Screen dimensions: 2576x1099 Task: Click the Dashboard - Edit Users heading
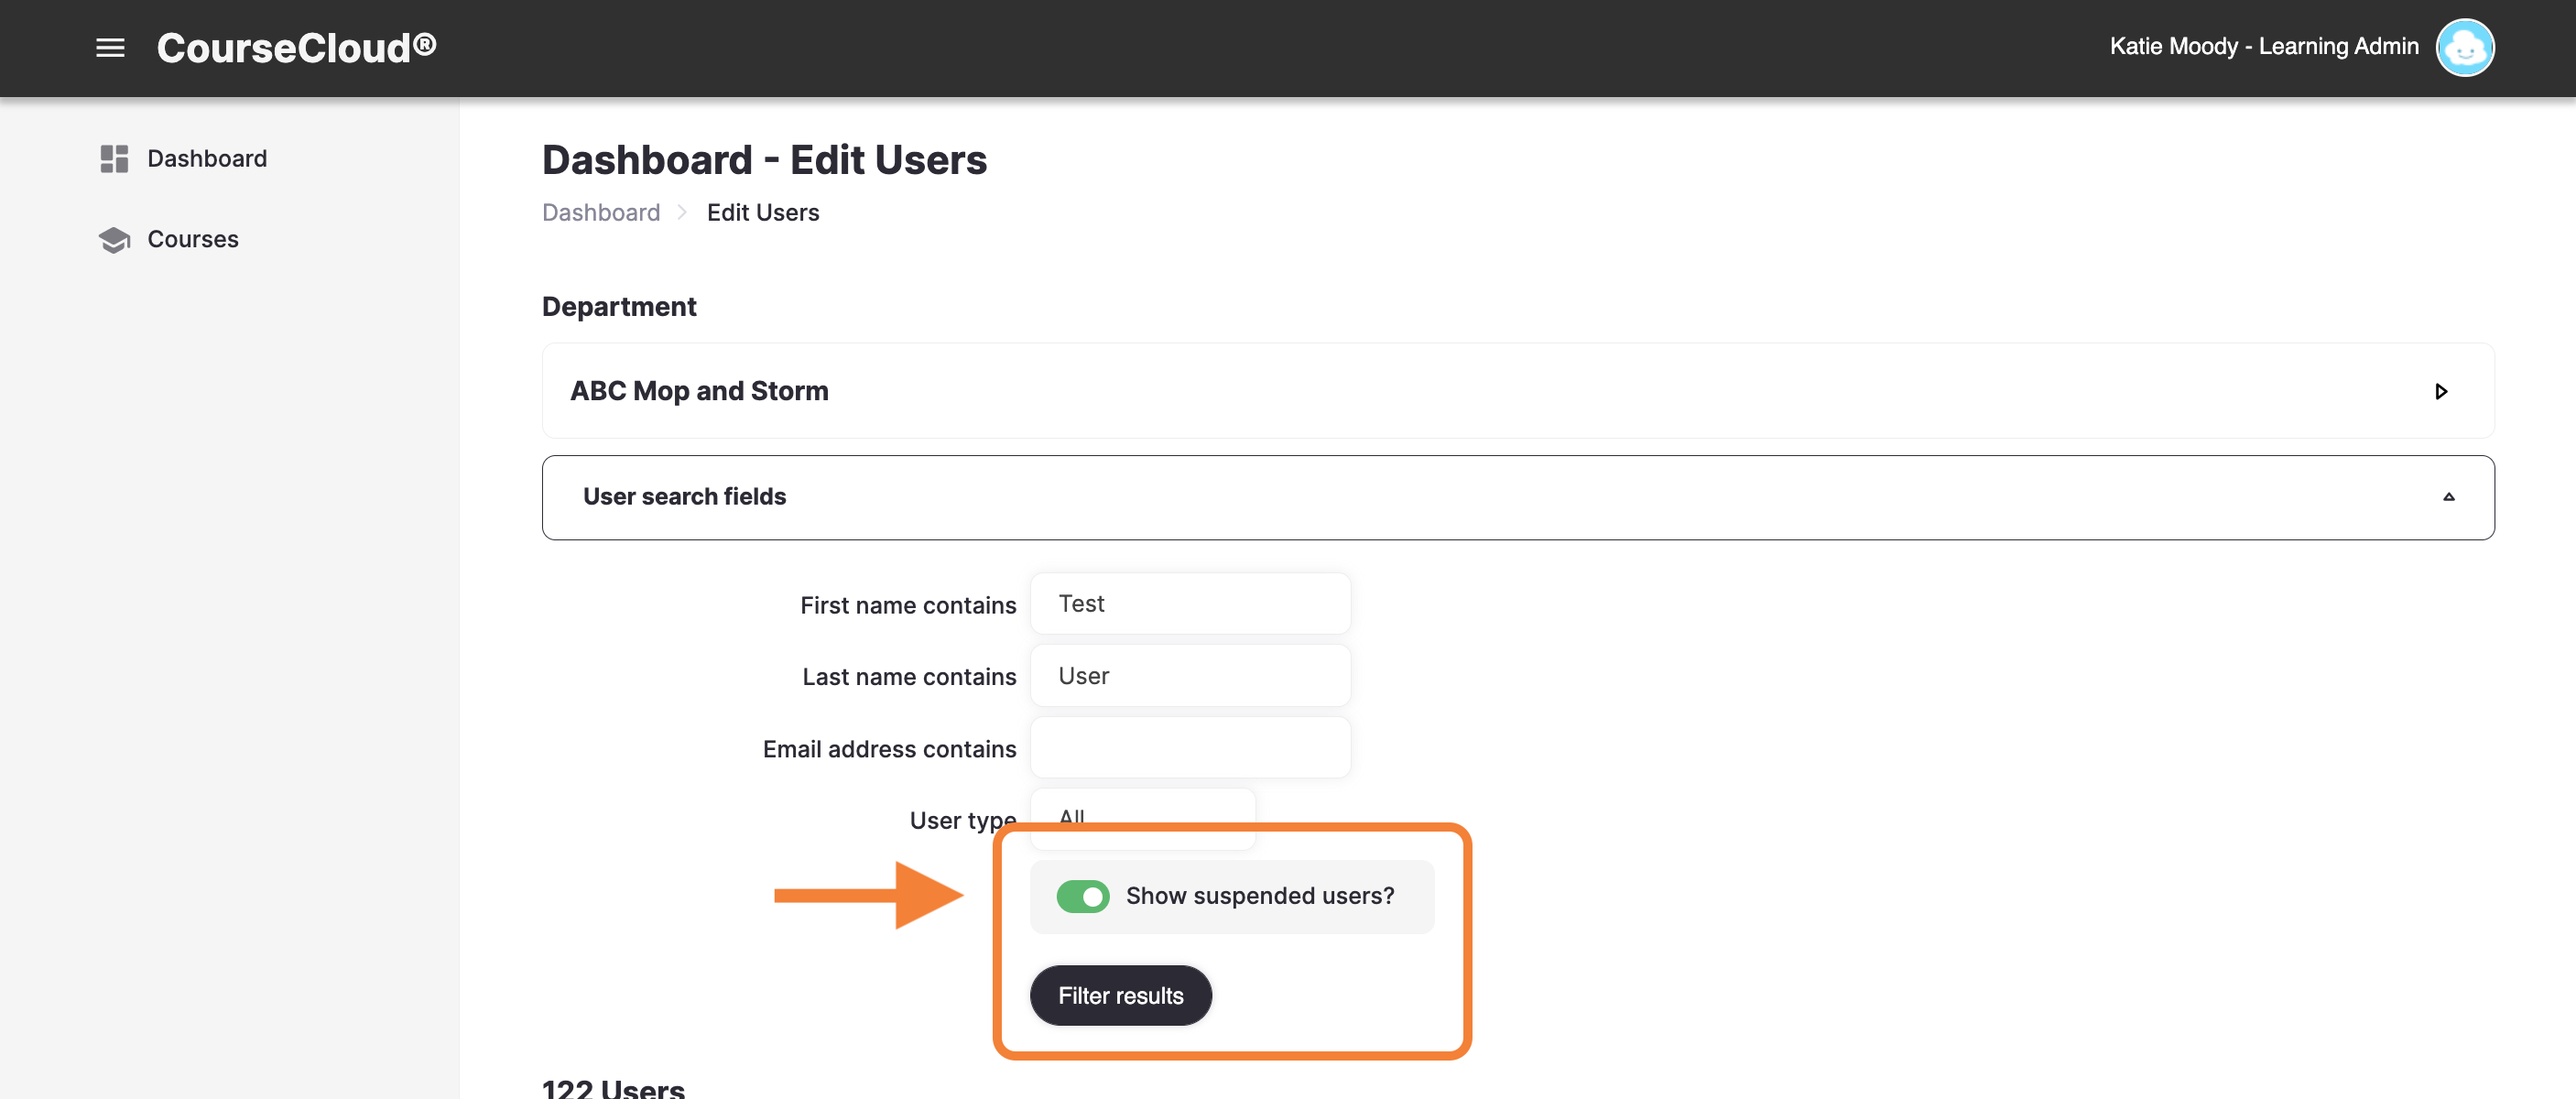[764, 160]
